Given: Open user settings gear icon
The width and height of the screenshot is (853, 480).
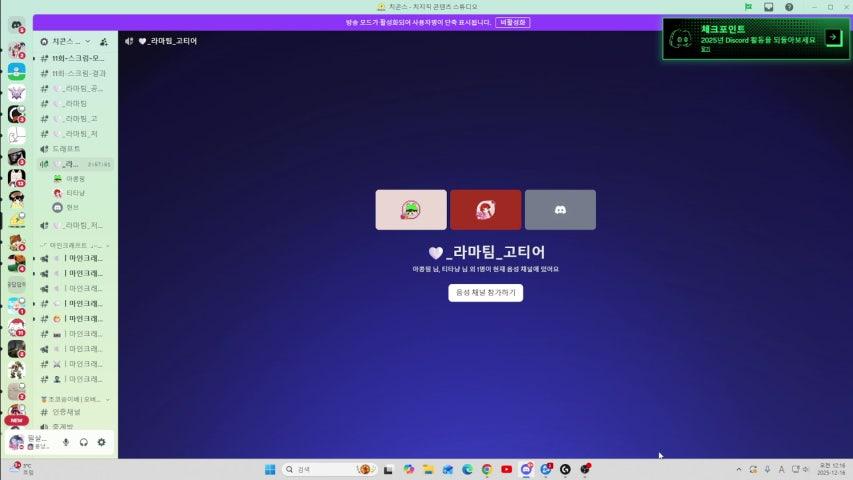Looking at the screenshot, I should 102,442.
